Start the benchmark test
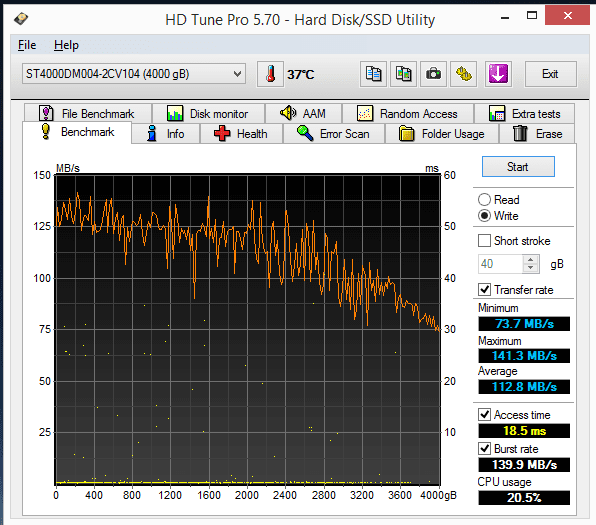 tap(518, 167)
